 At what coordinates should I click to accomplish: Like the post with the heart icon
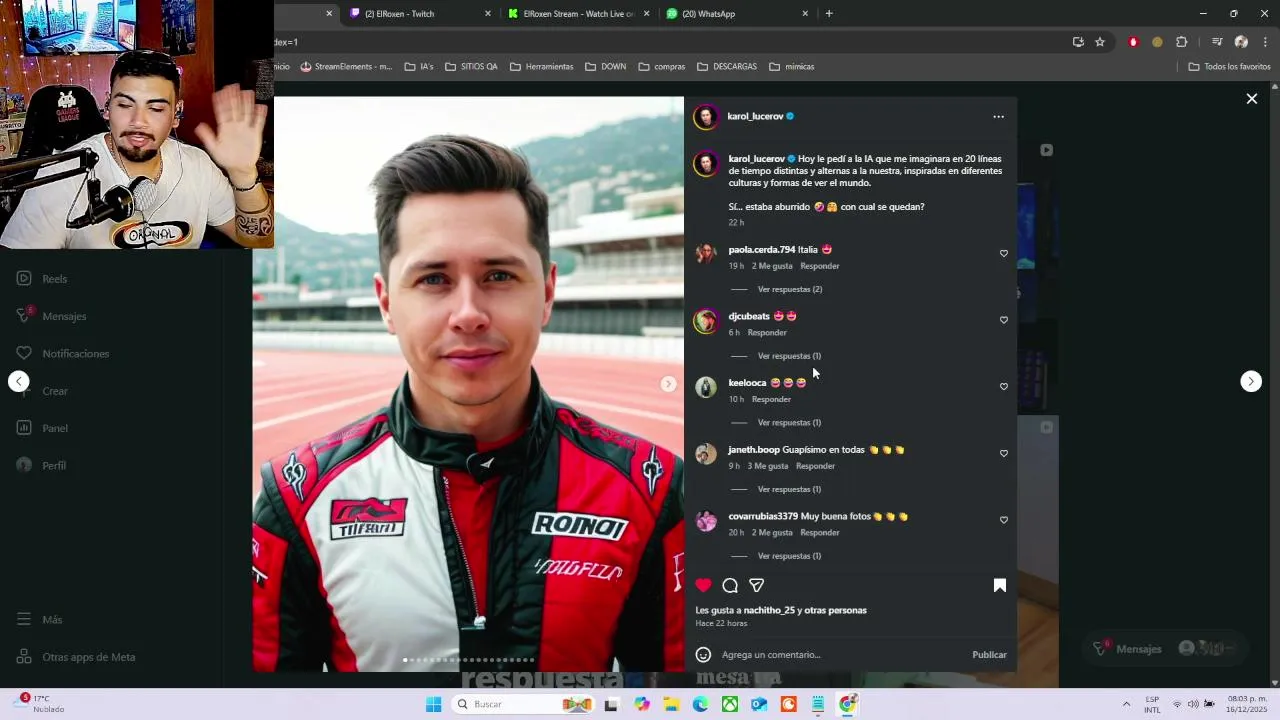704,585
